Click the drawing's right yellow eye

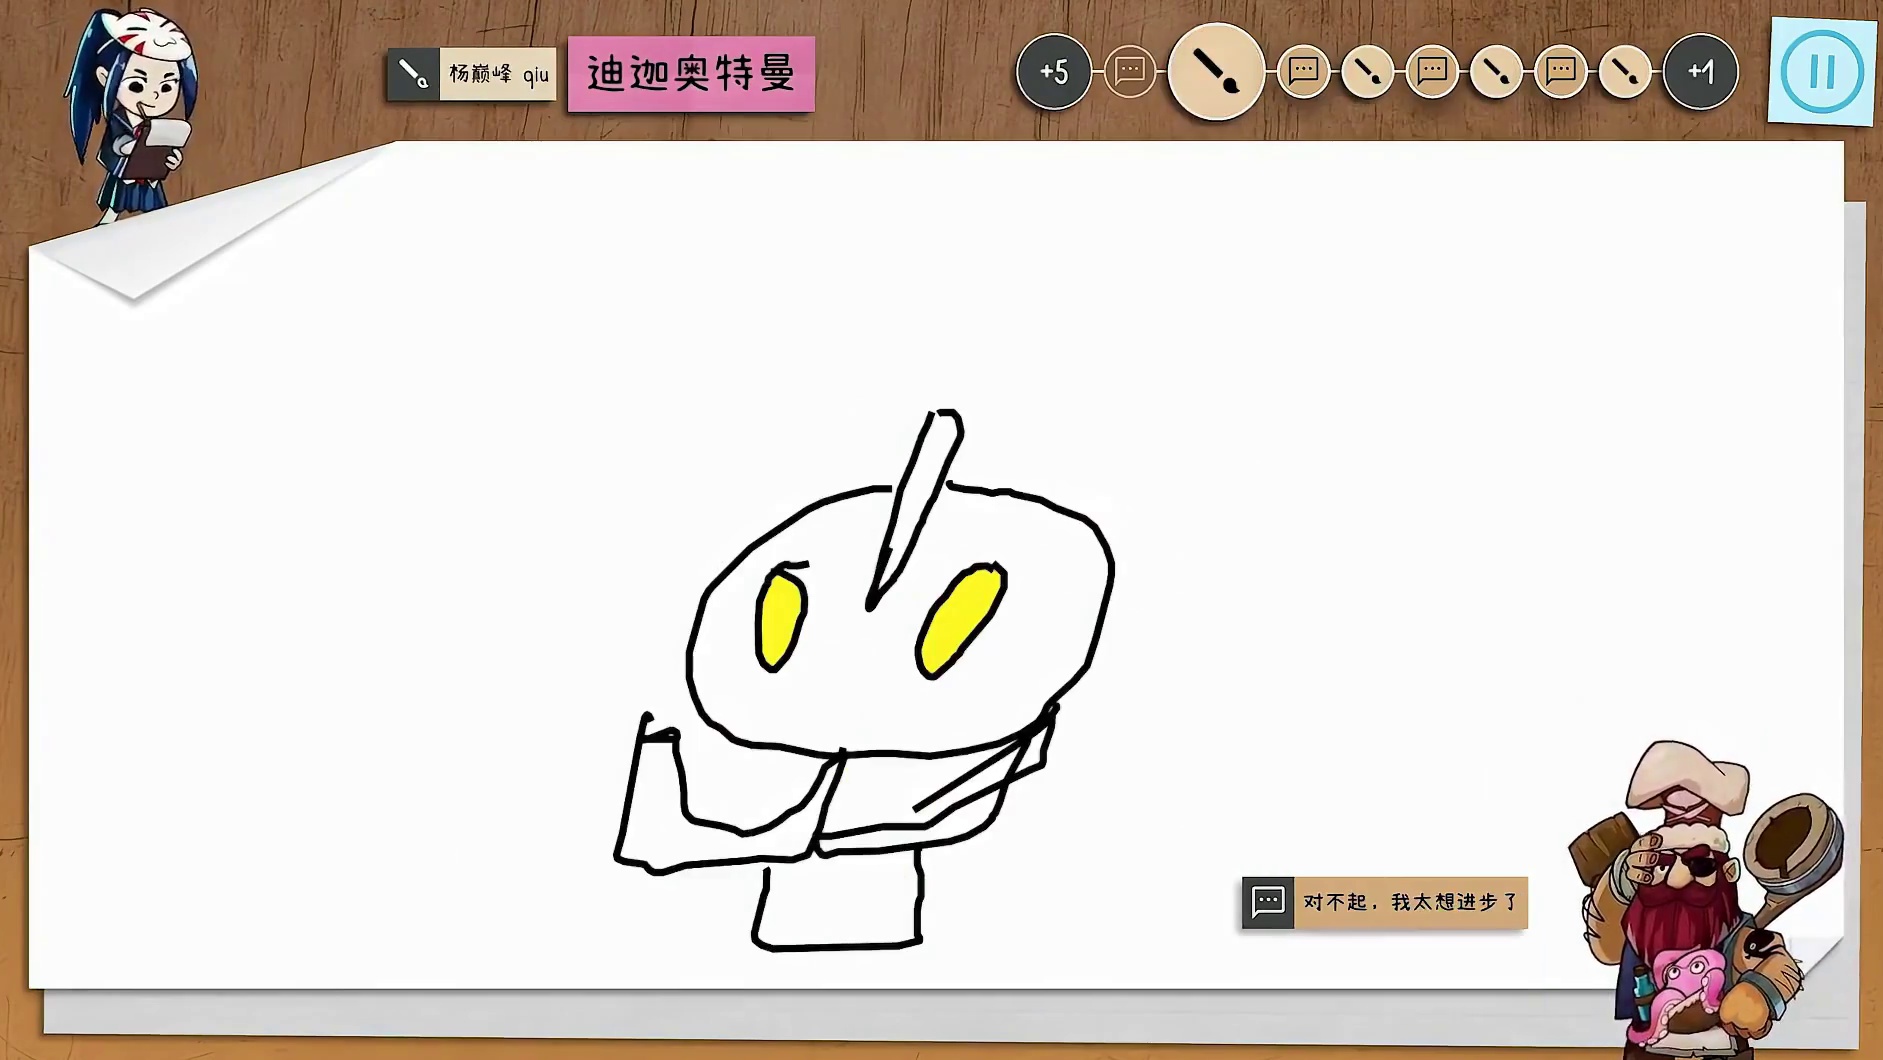tap(960, 621)
